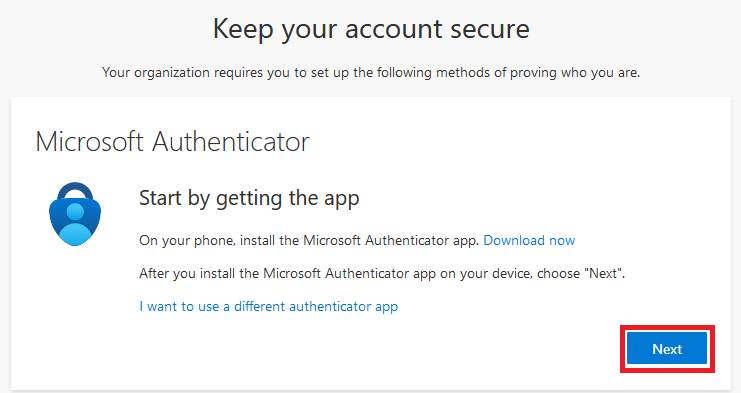The height and width of the screenshot is (393, 741).
Task: Click the word "Authenticator" in card title
Action: pos(230,142)
